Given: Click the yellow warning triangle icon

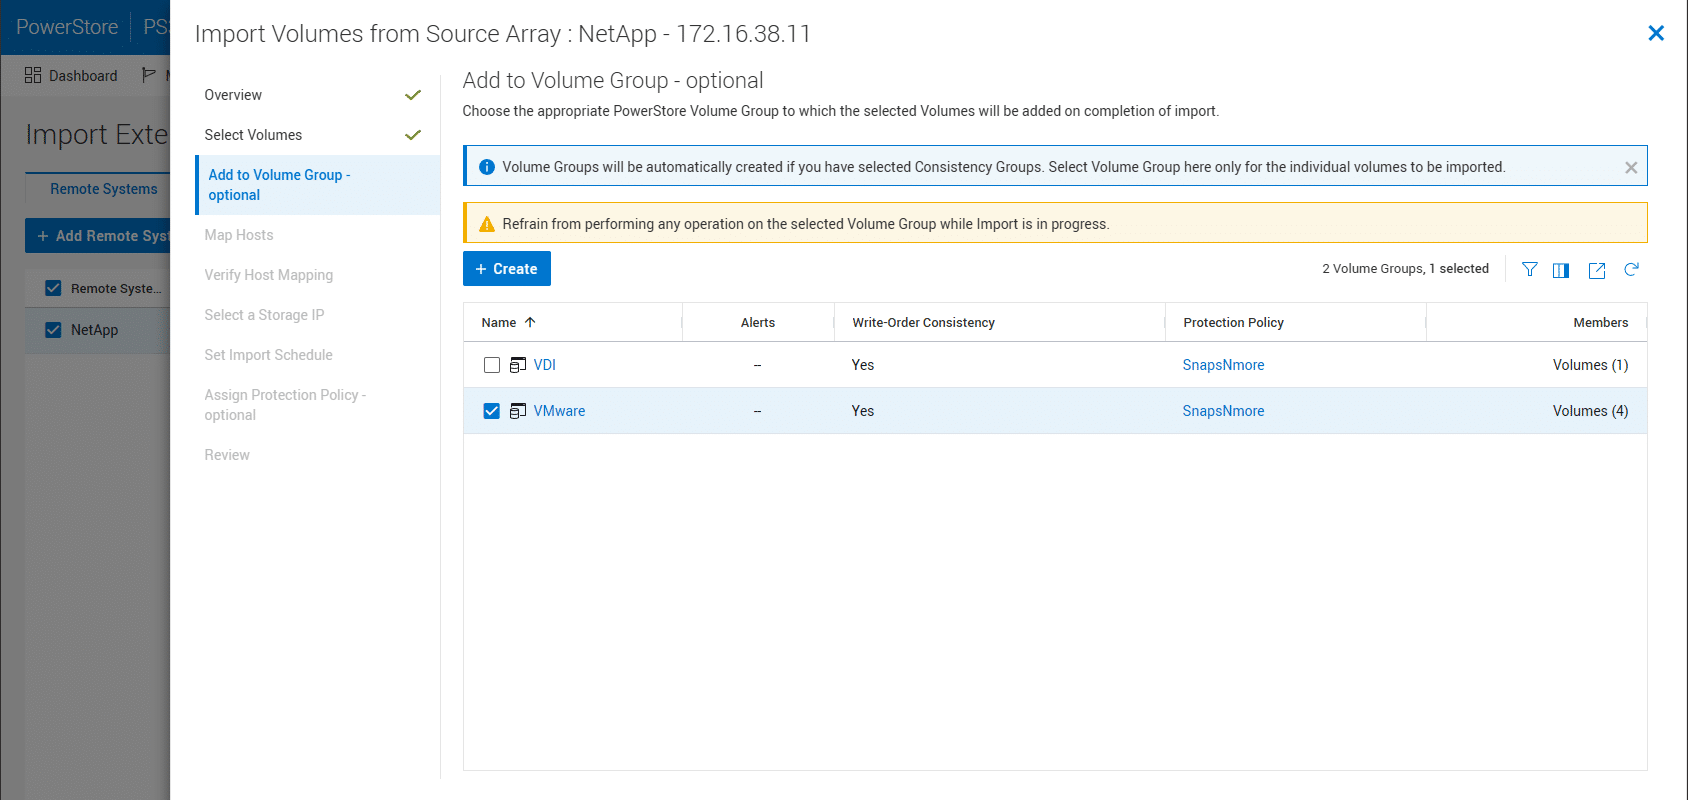Looking at the screenshot, I should click(487, 224).
